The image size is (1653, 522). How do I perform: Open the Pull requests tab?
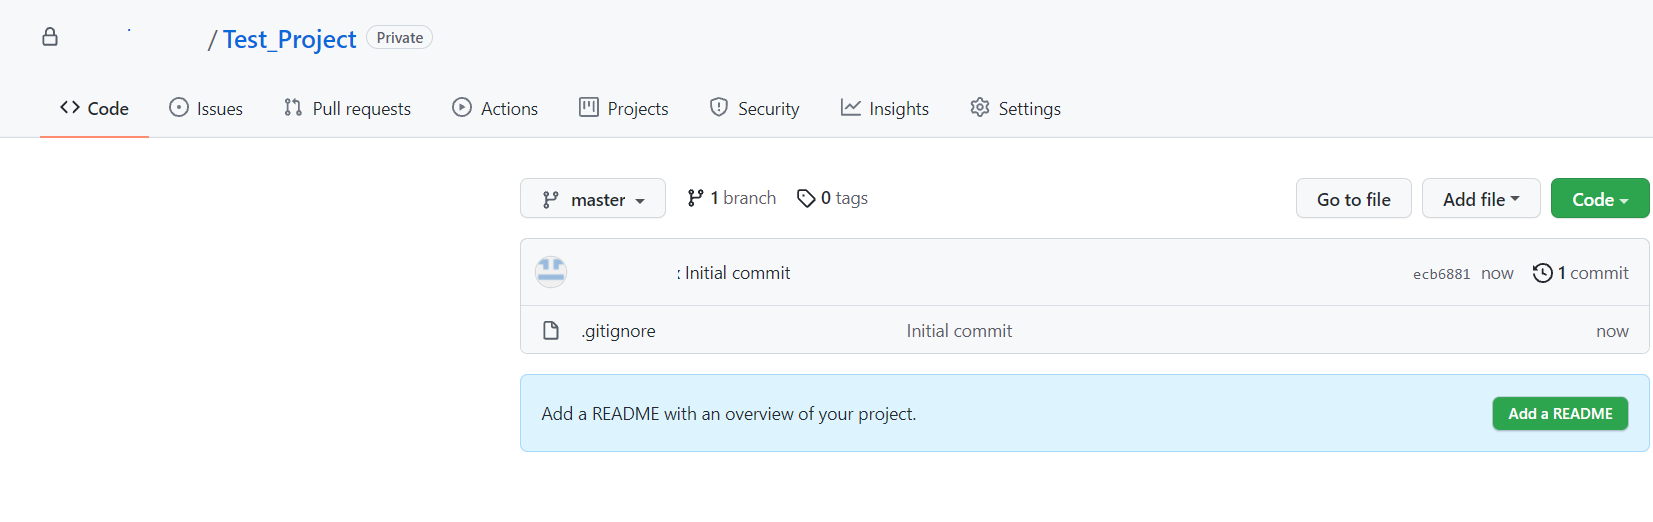pos(347,108)
